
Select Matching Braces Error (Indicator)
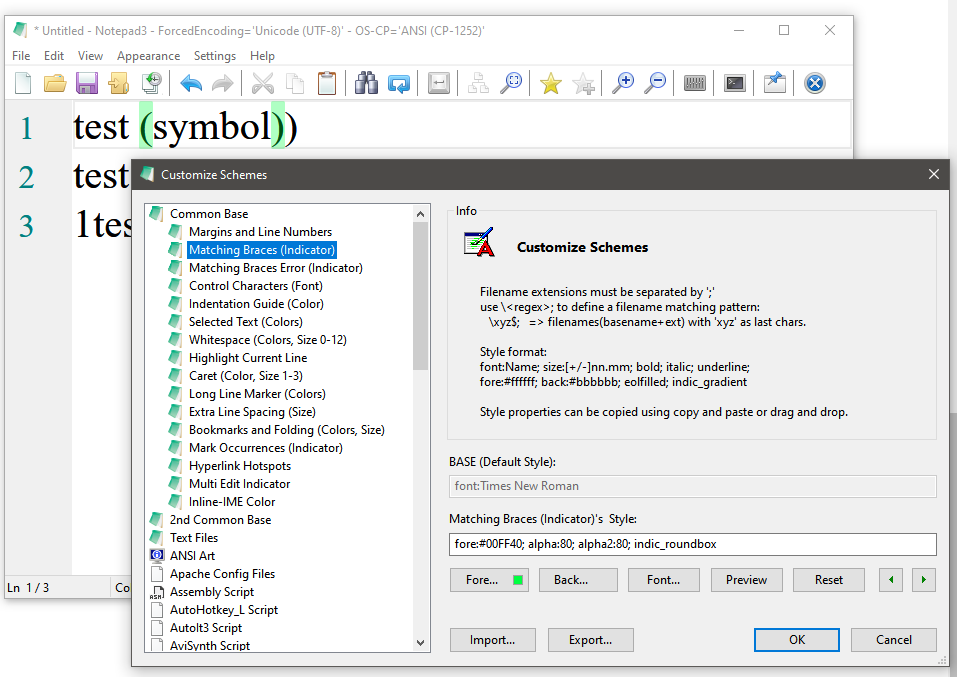[x=276, y=268]
